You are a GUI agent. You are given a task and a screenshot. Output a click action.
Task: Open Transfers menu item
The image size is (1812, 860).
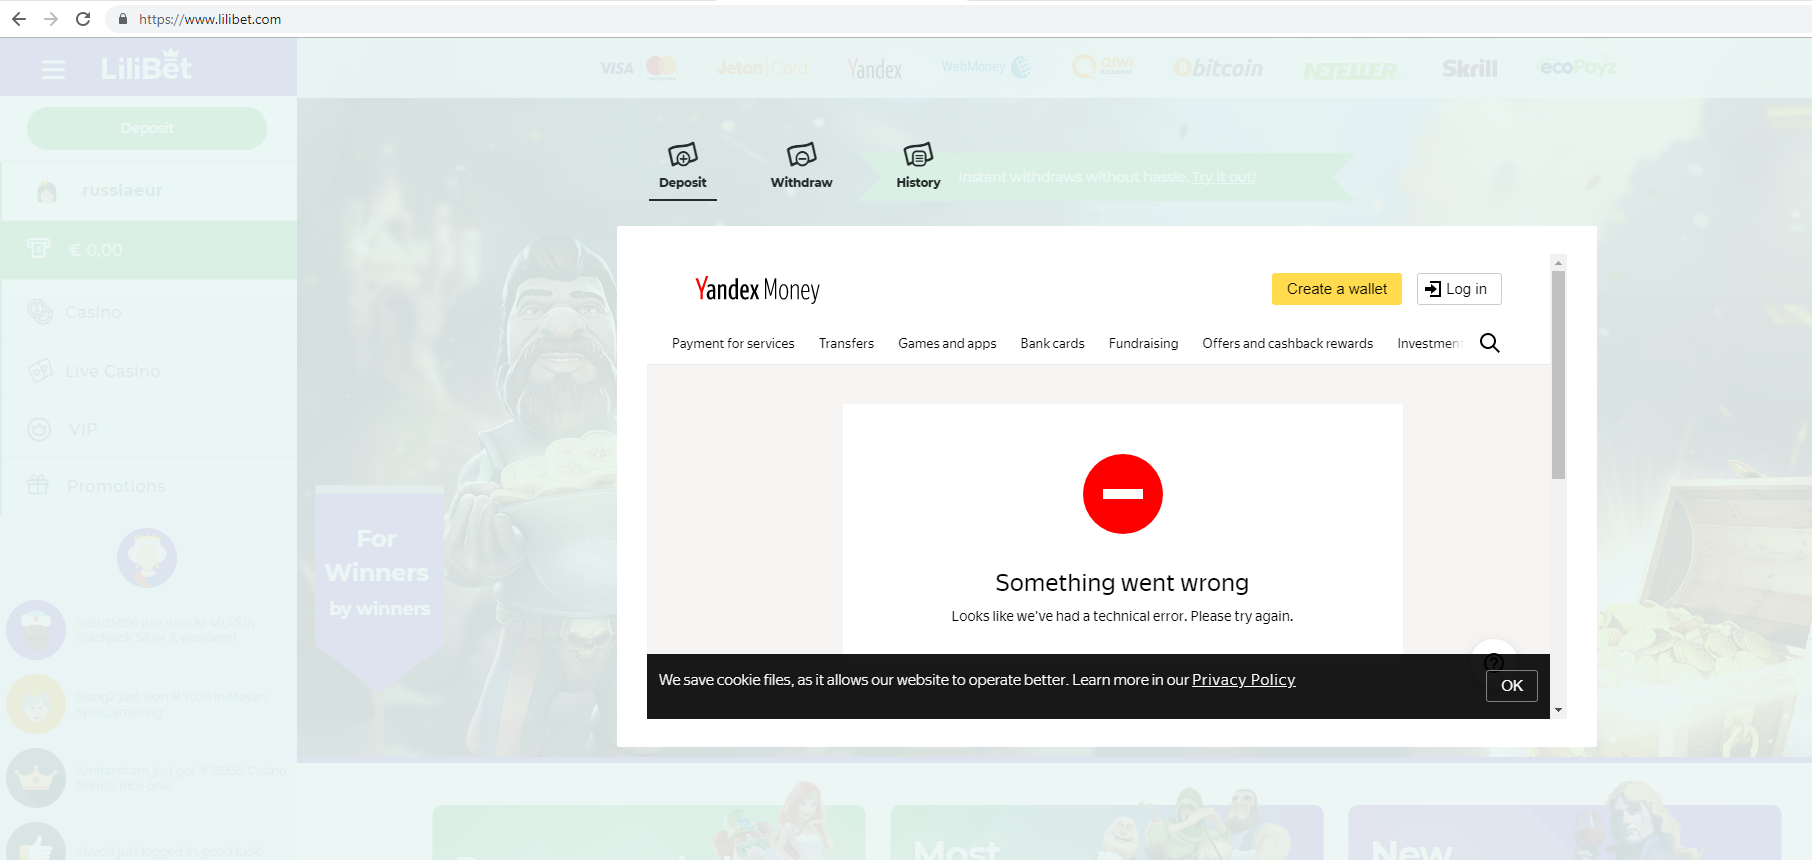tap(846, 343)
